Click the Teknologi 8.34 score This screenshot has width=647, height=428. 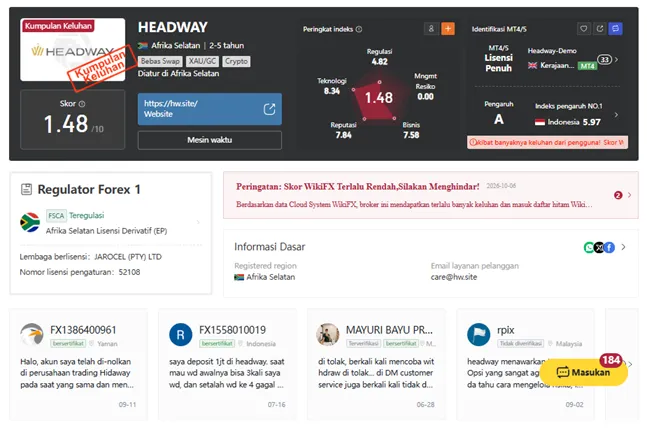point(332,86)
